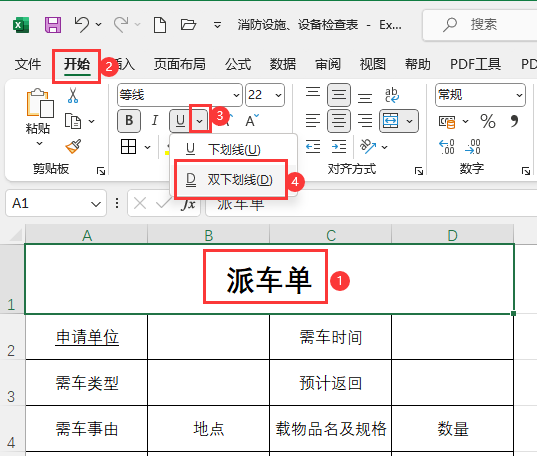Toggle middle vertical alignment

point(339,95)
